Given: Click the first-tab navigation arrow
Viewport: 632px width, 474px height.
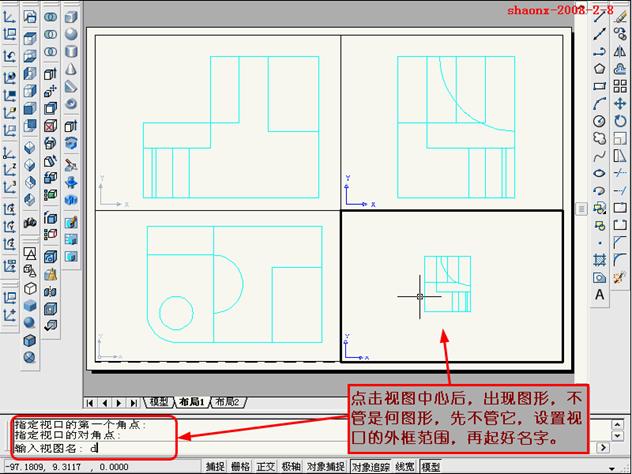Looking at the screenshot, I should point(91,402).
